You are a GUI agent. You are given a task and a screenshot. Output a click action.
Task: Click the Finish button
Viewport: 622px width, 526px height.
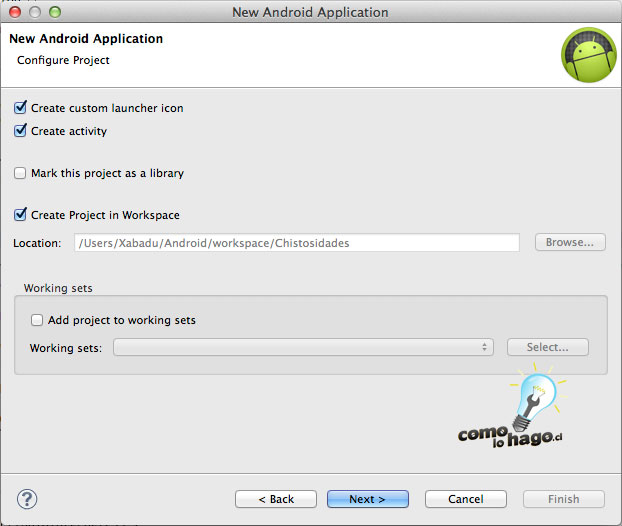[x=564, y=499]
